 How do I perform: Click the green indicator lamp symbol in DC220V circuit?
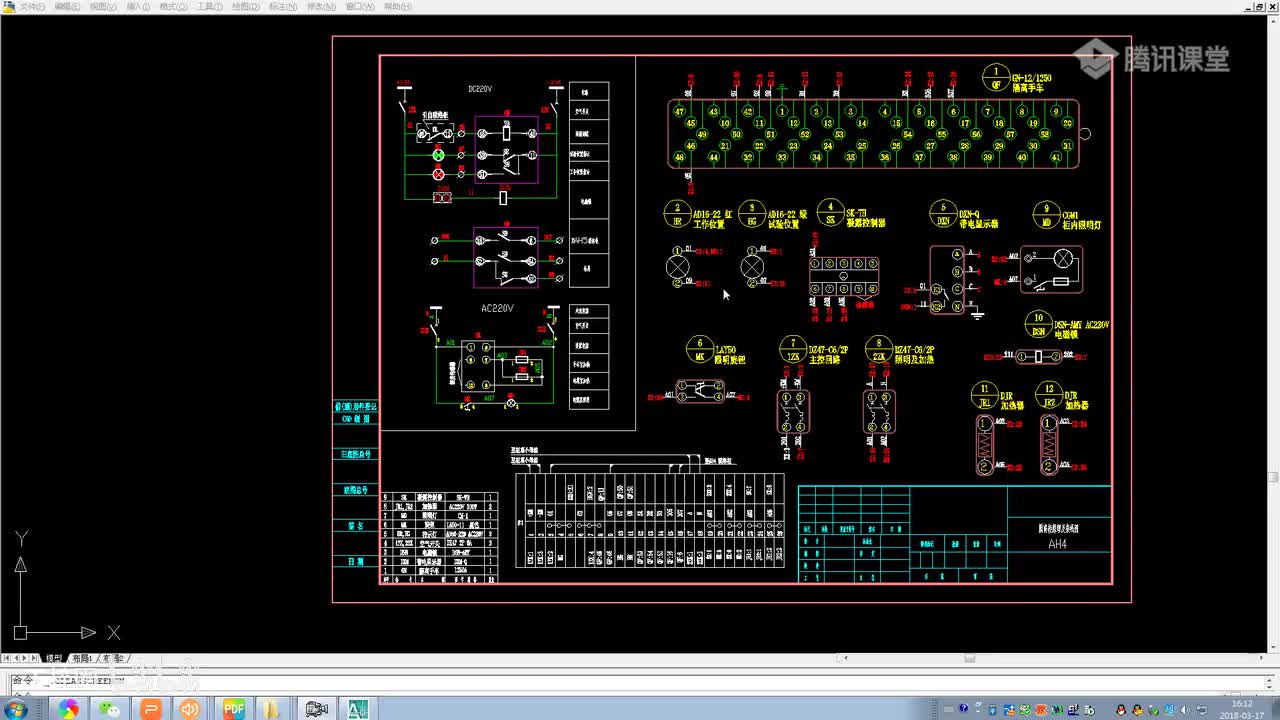[x=438, y=155]
